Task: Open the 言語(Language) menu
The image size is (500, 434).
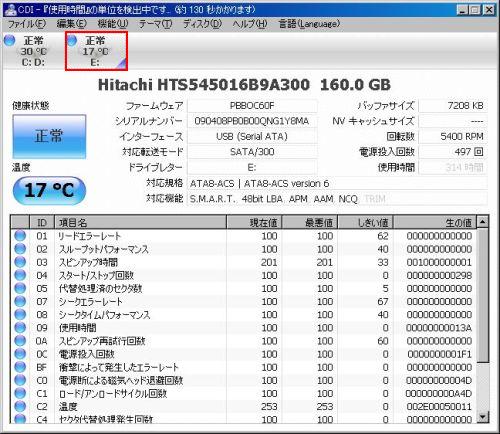Action: [x=309, y=24]
